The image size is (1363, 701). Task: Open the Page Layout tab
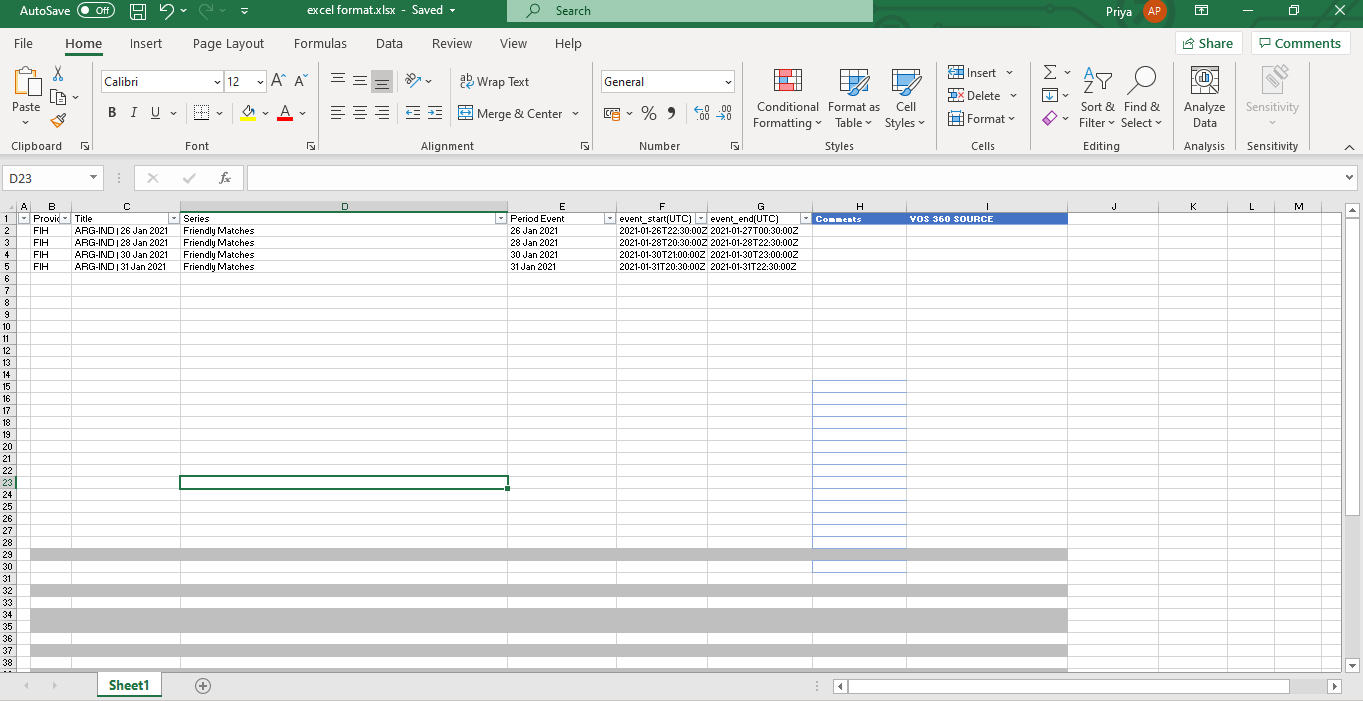pyautogui.click(x=226, y=43)
